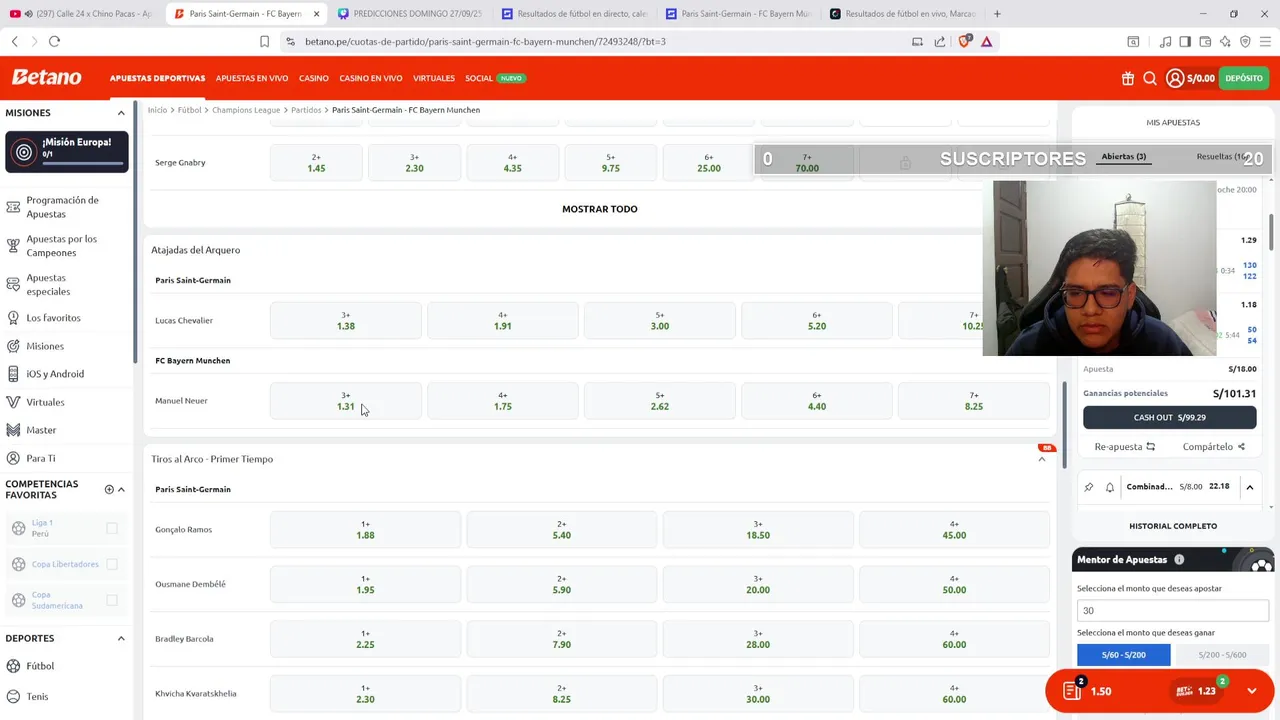Click the share page icon
The height and width of the screenshot is (720, 1280).
coord(940,41)
